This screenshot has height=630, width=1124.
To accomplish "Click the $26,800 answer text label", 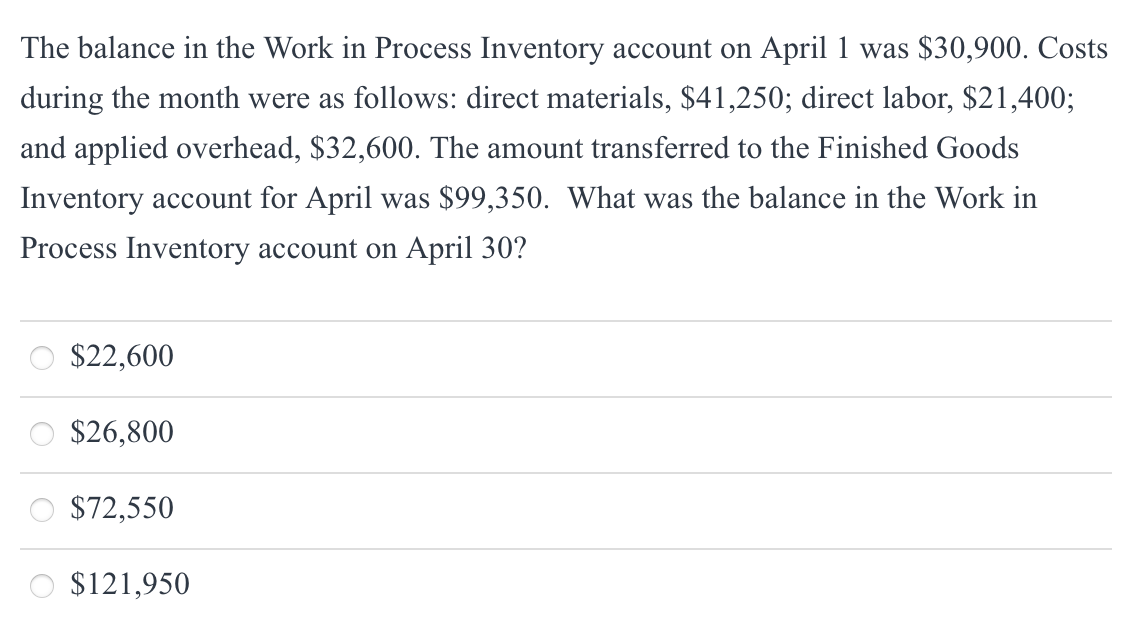I will pos(120,432).
